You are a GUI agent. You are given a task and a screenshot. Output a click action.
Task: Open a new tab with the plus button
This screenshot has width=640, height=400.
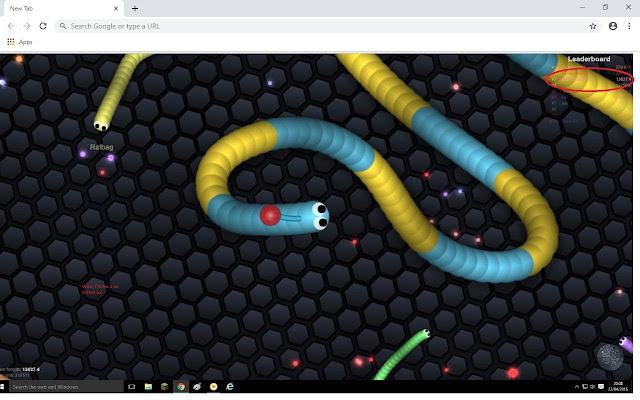point(135,8)
